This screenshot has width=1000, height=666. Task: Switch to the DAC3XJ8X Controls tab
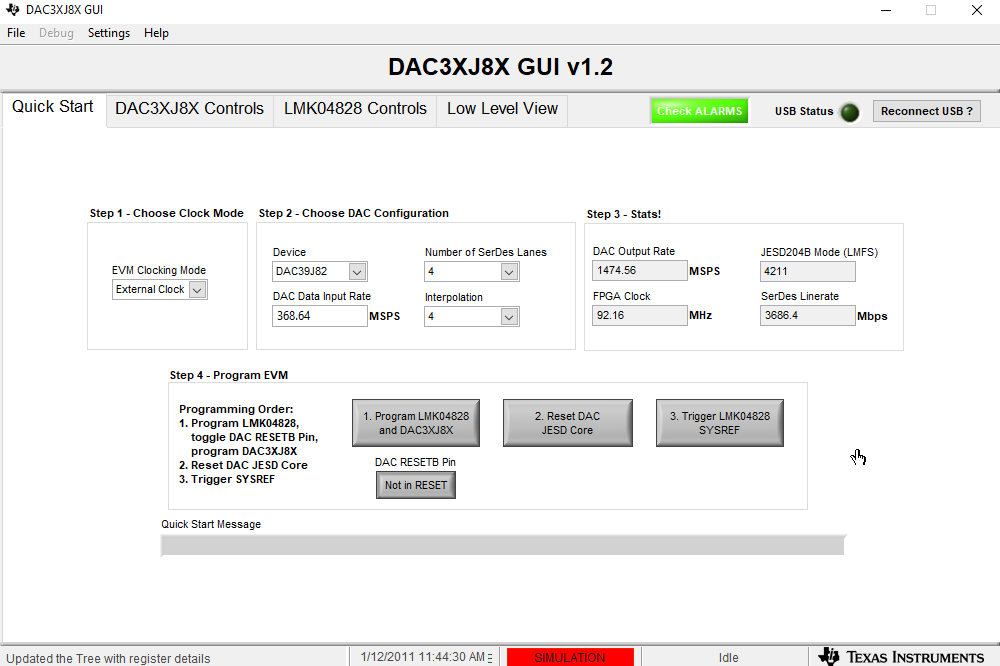pyautogui.click(x=189, y=109)
